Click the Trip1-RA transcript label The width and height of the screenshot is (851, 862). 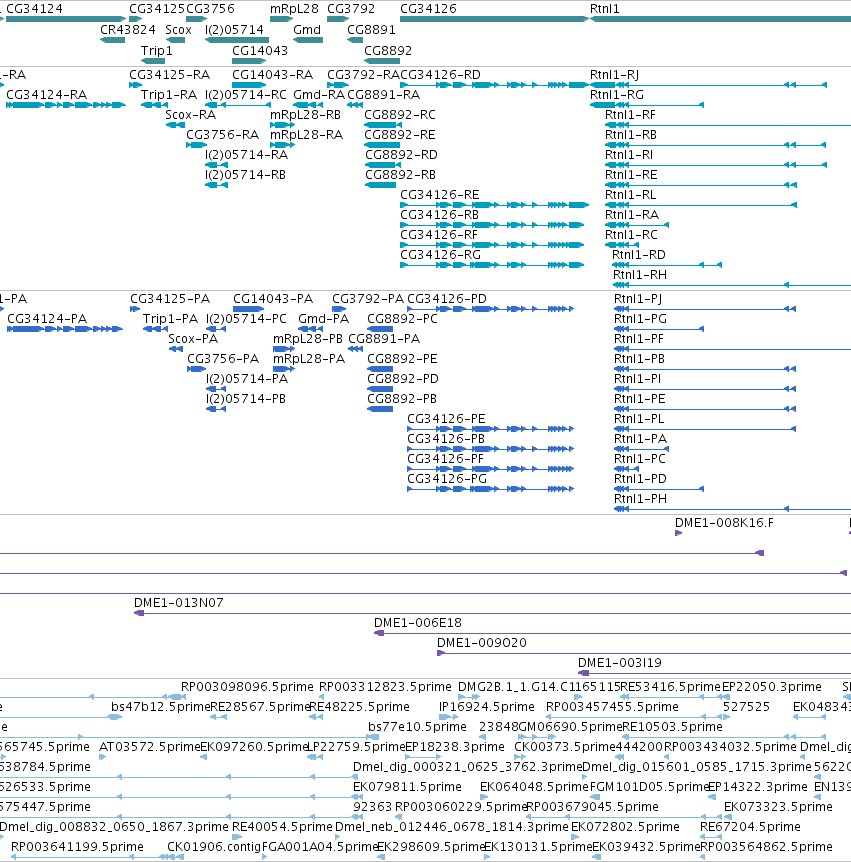pos(169,95)
